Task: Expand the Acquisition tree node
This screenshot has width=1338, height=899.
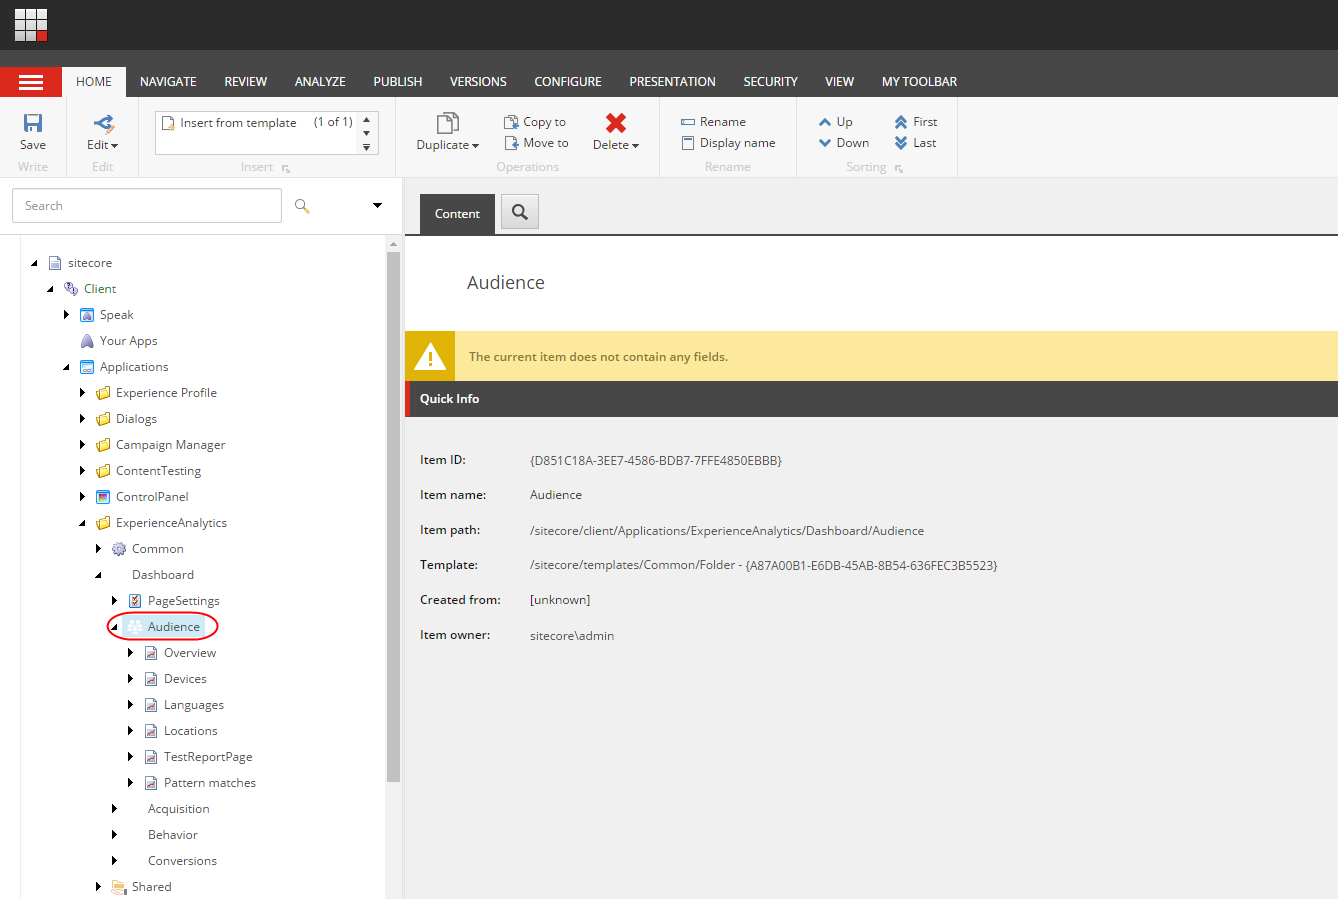Action: tap(114, 809)
